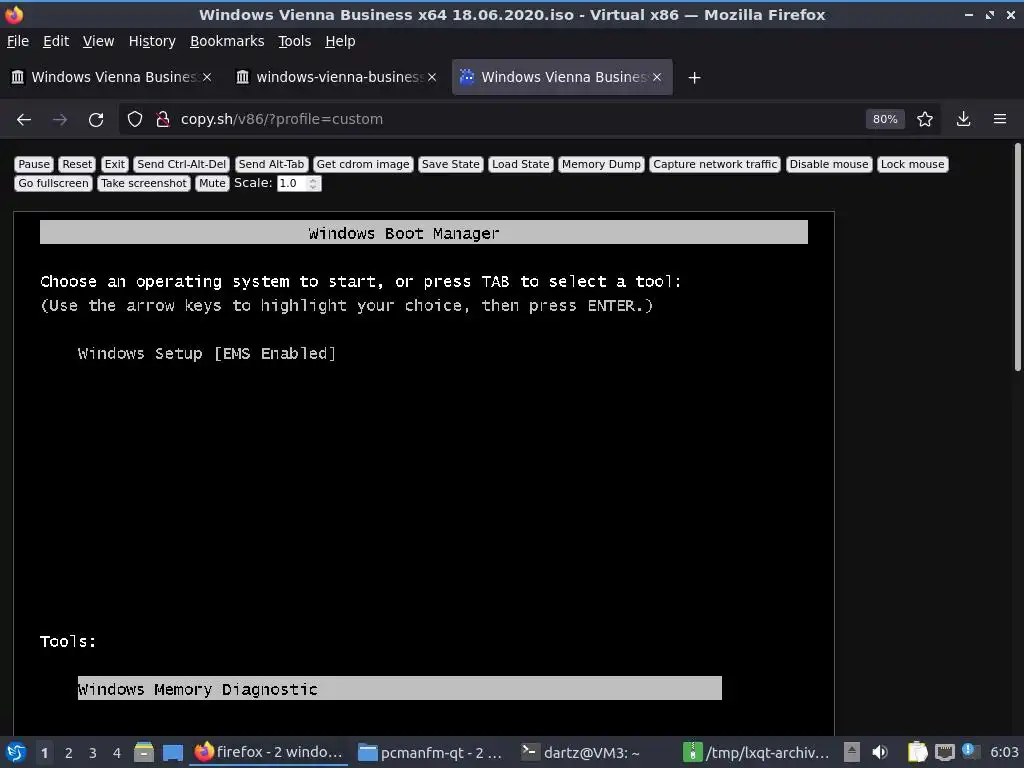Close the active Windows Vienna Business tab
This screenshot has width=1024, height=768.
657,77
